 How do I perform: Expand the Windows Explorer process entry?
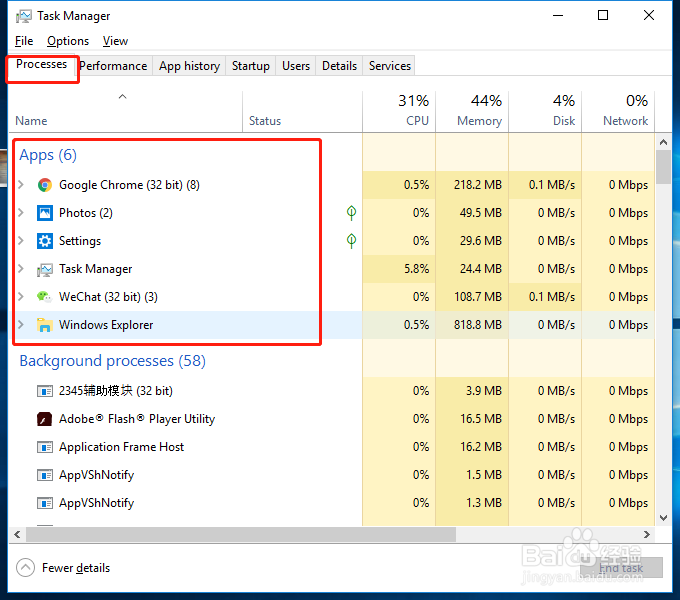(x=21, y=325)
